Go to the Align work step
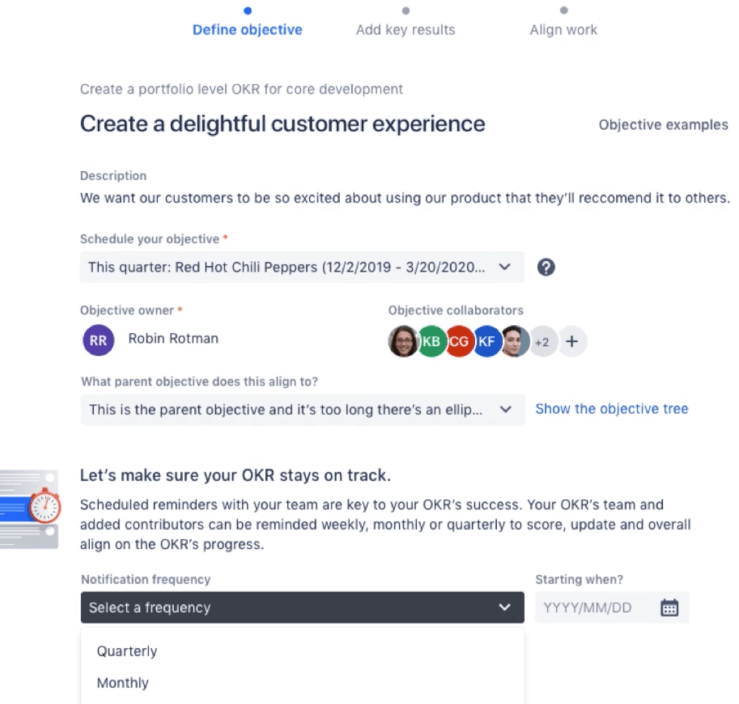The width and height of the screenshot is (739, 704). pos(563,29)
